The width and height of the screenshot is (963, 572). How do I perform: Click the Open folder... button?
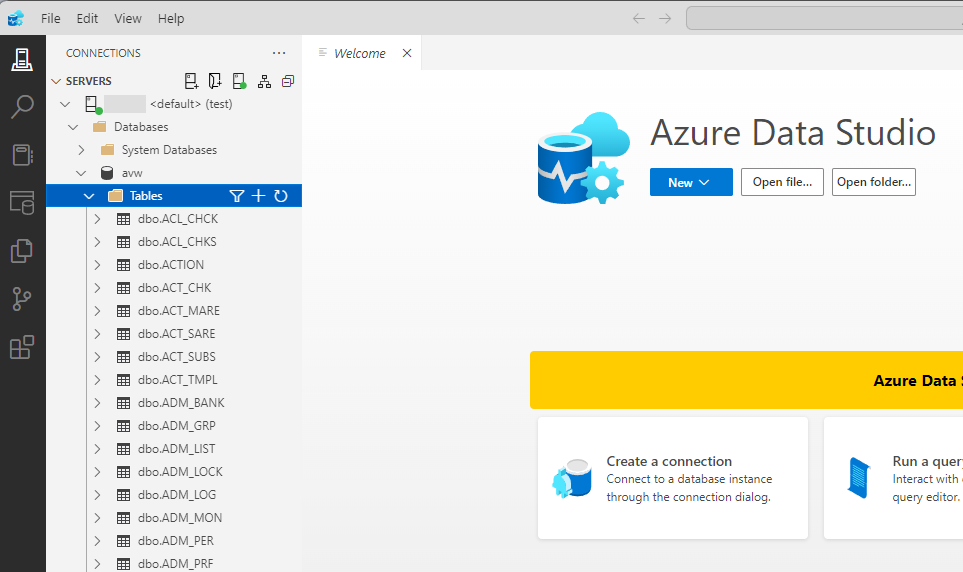(873, 182)
